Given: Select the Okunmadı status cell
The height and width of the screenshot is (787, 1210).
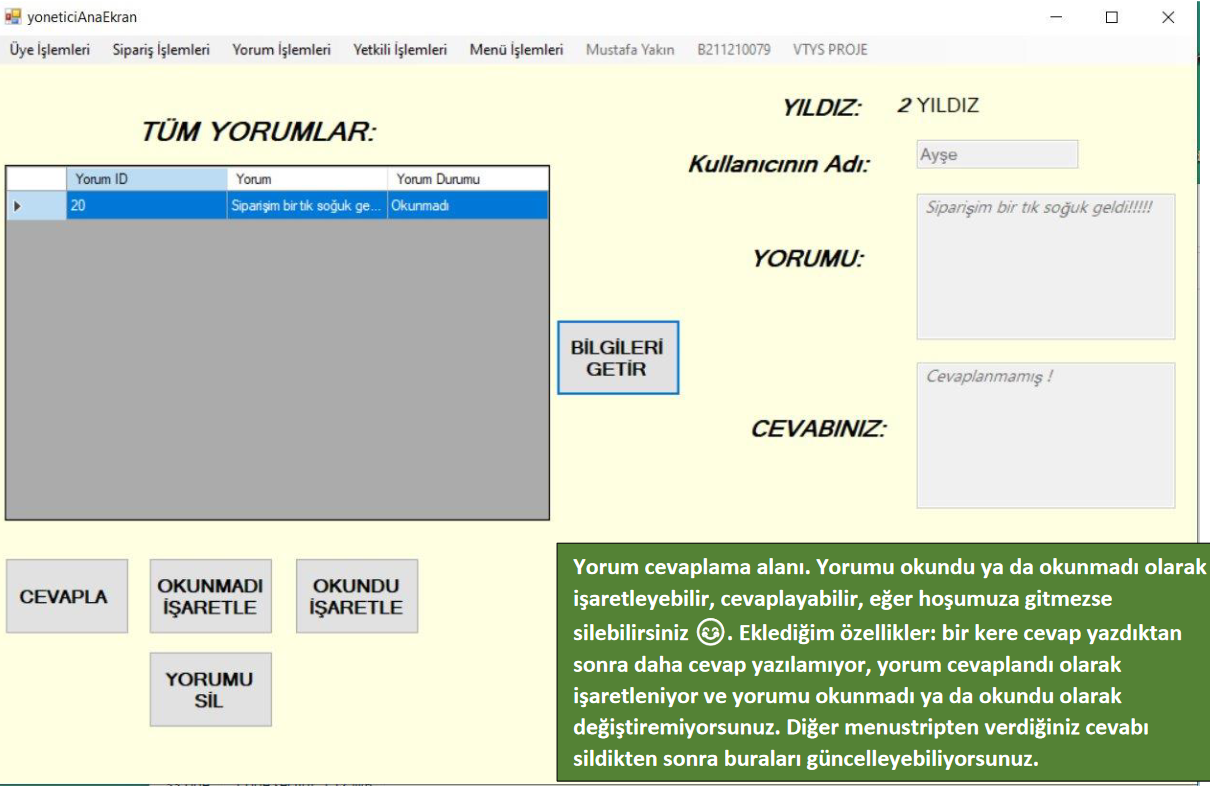Looking at the screenshot, I should [x=467, y=205].
